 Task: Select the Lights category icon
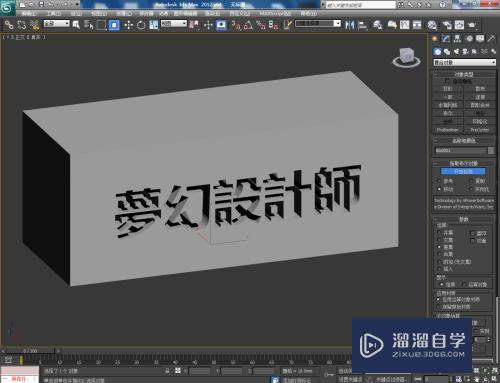[x=456, y=51]
